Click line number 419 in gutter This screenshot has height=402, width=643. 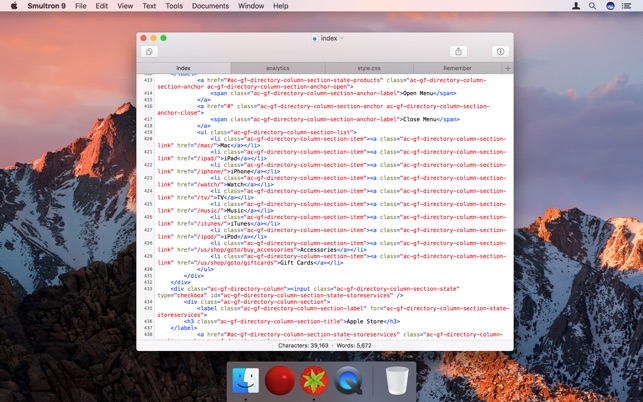click(x=148, y=132)
